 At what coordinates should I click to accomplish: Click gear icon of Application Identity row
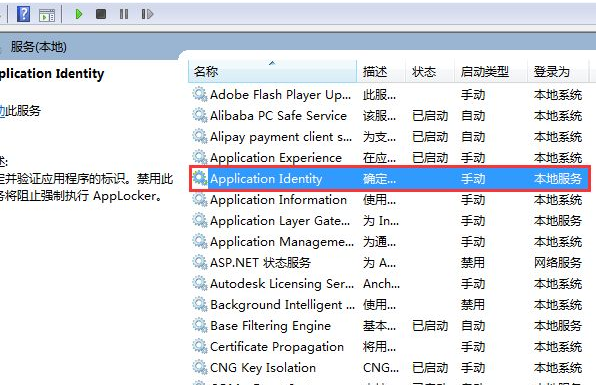click(200, 178)
